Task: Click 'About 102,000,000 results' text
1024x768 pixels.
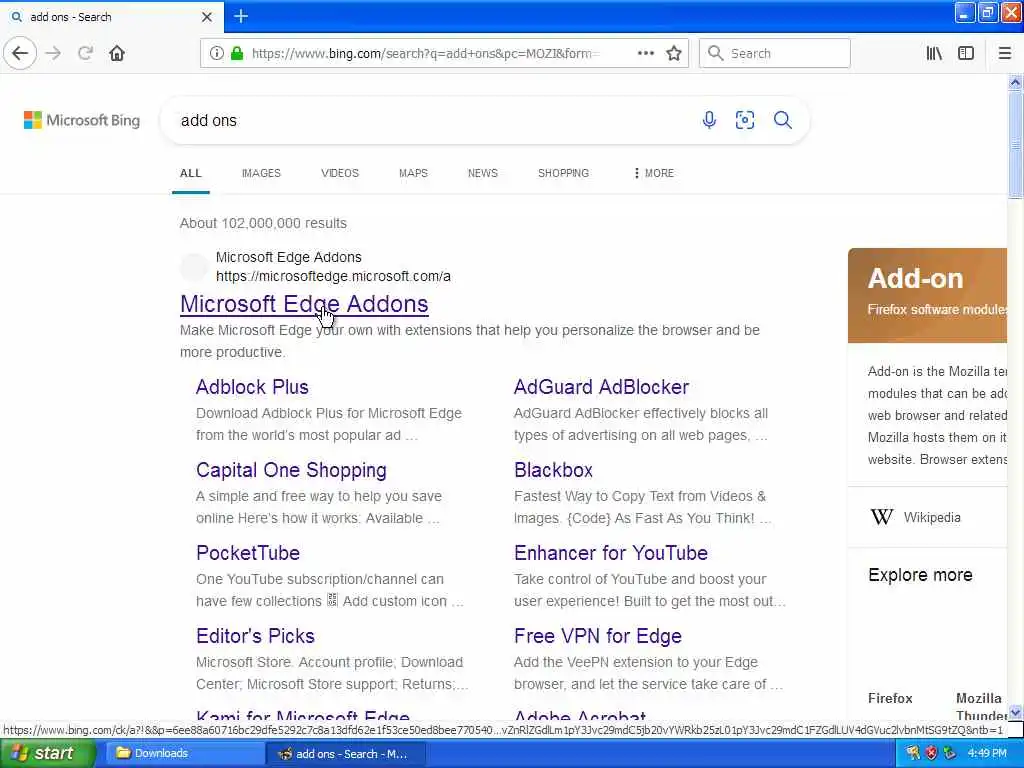Action: point(263,223)
